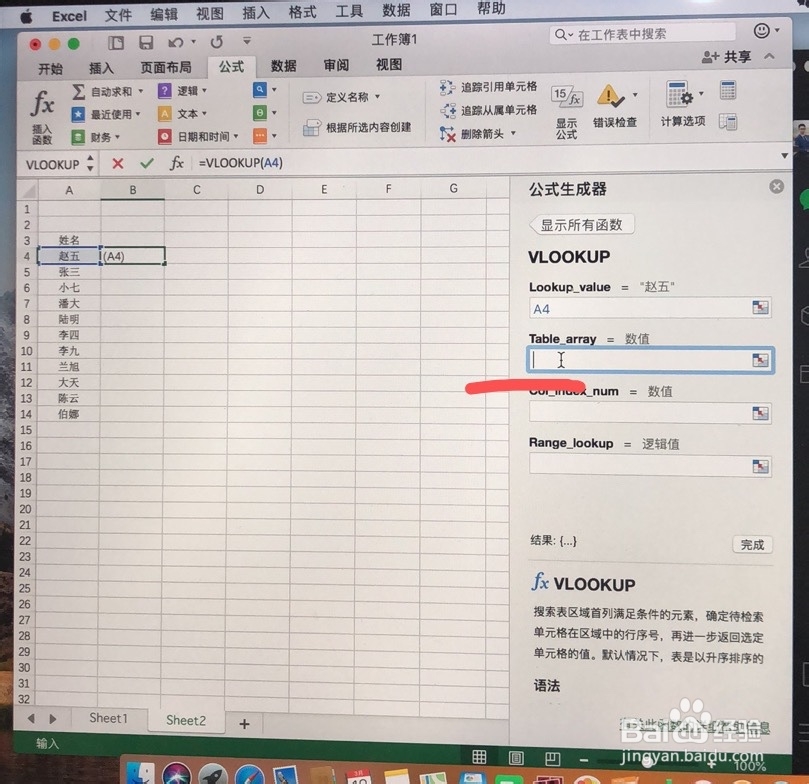
Task: Cancel the formula entry red X
Action: click(x=118, y=164)
